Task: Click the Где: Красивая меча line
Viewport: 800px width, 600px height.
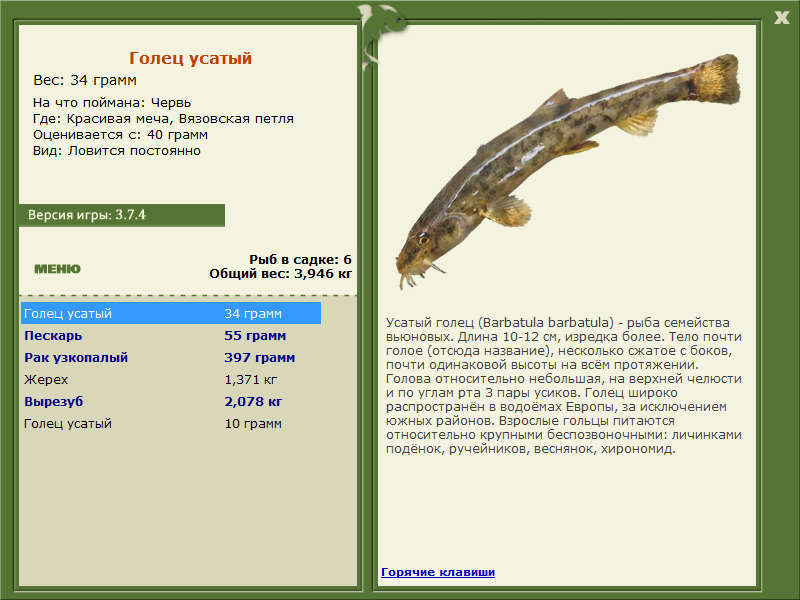Action: click(163, 119)
